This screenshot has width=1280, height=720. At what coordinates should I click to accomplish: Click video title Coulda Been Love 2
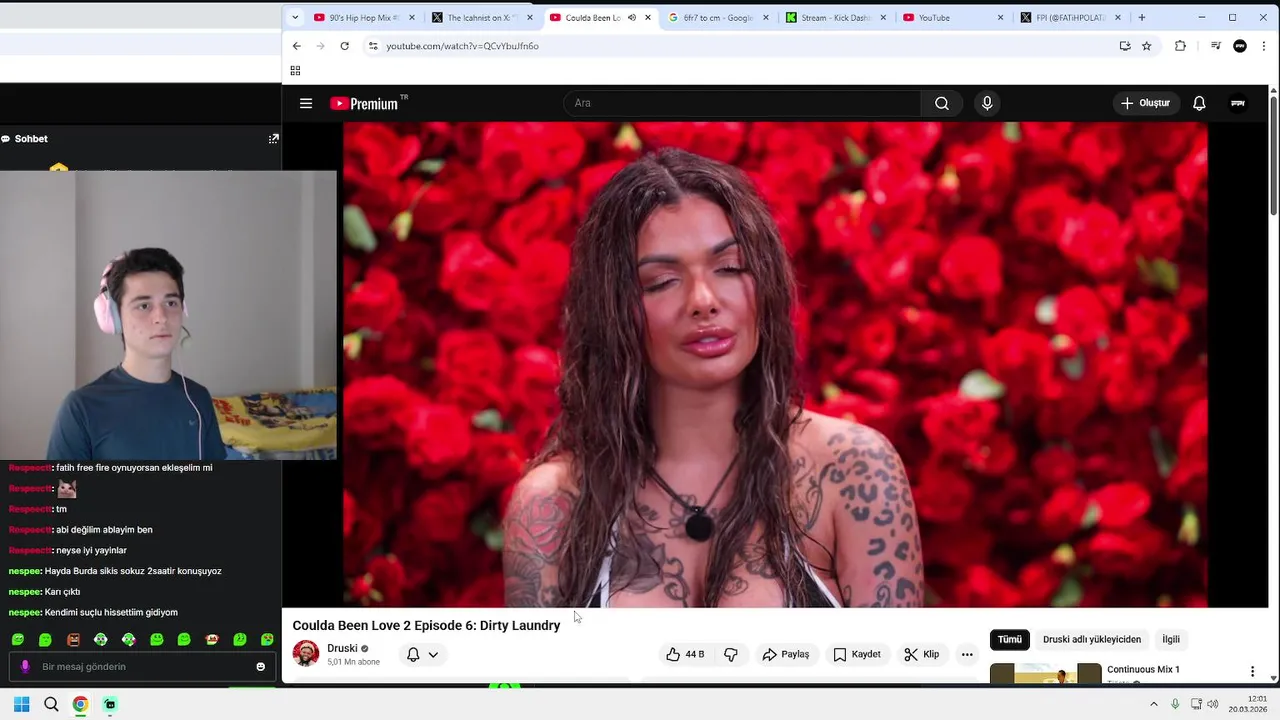click(x=426, y=625)
